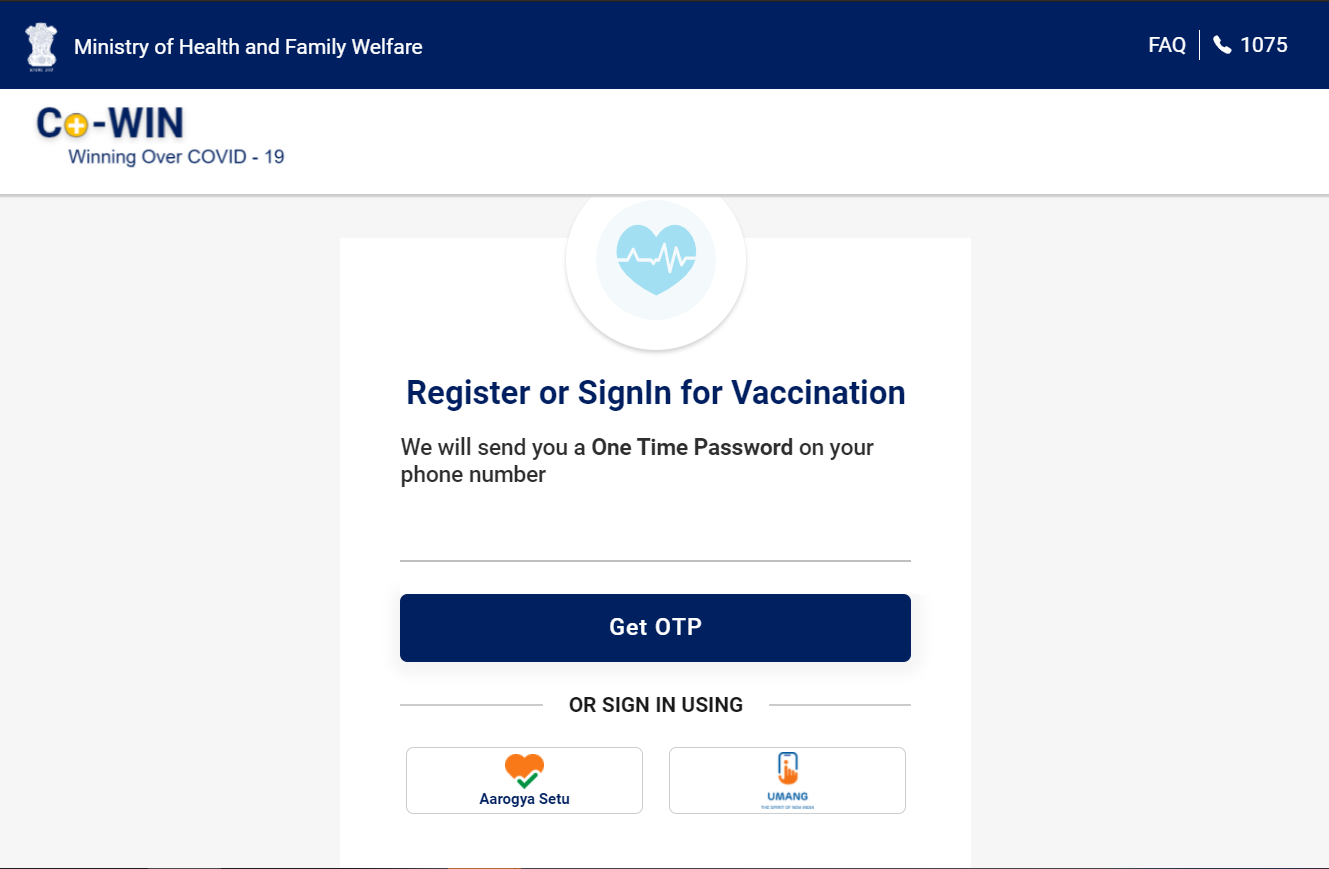Open the FAQ page
Viewport: 1329px width, 869px height.
[1166, 45]
